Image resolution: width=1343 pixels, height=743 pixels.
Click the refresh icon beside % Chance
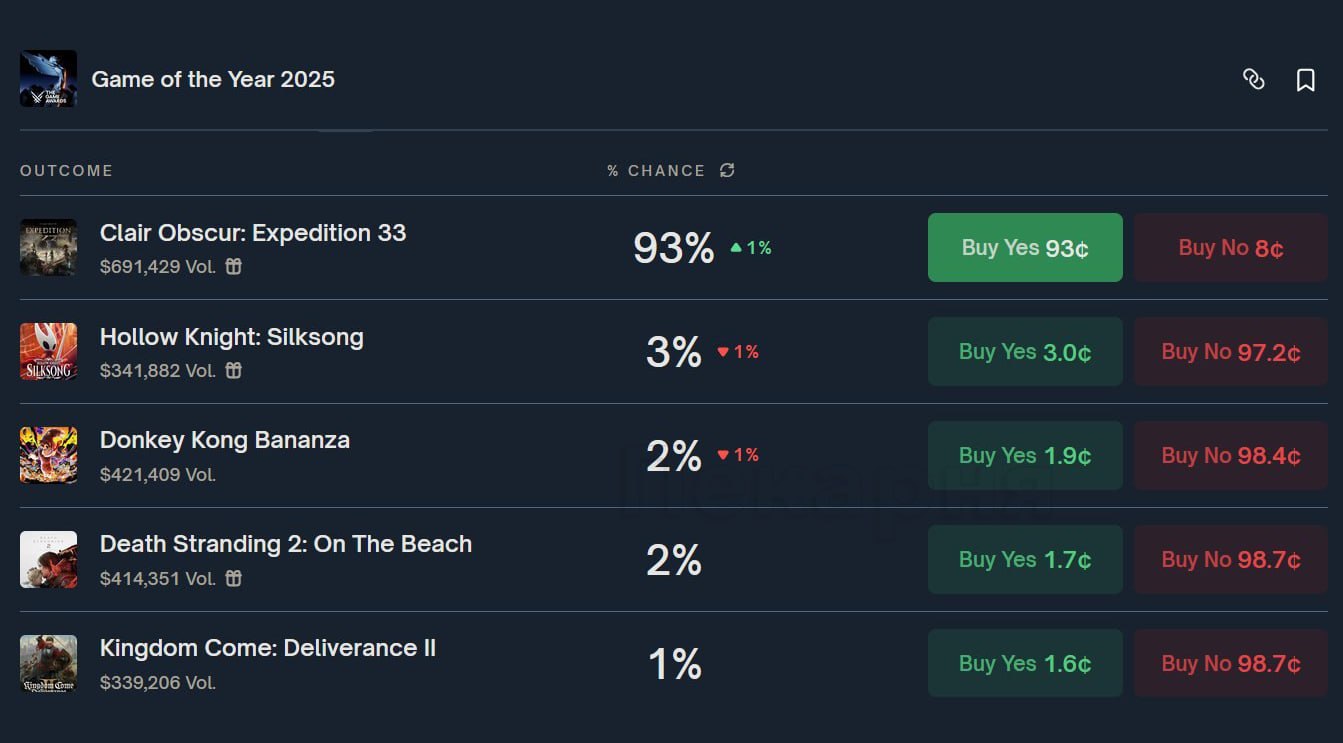(x=727, y=170)
